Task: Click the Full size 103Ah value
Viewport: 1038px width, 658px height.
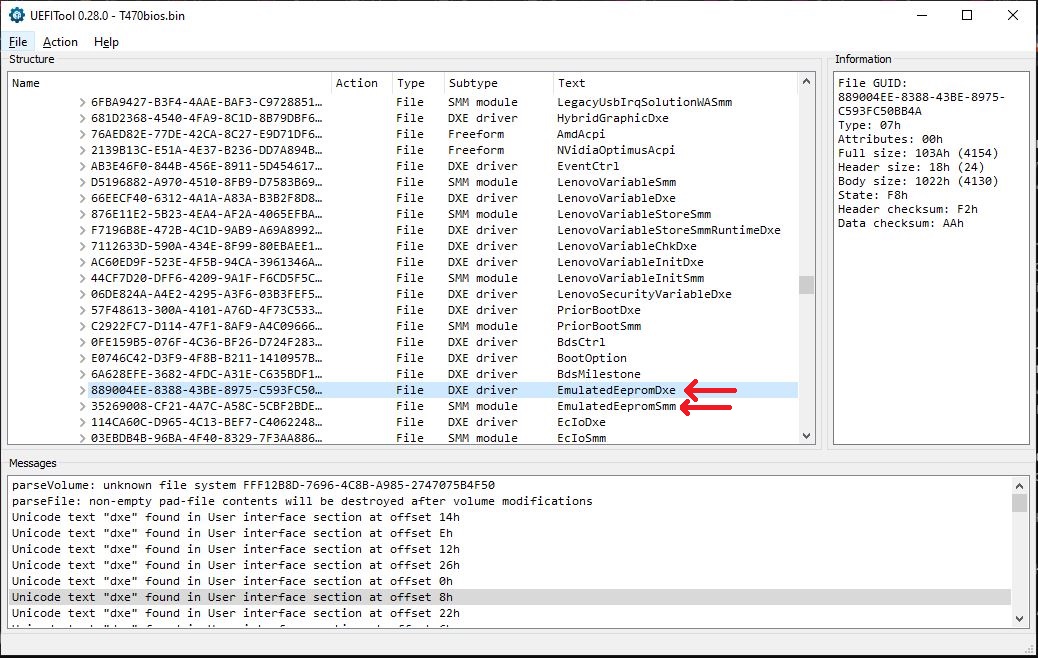Action: coord(918,153)
